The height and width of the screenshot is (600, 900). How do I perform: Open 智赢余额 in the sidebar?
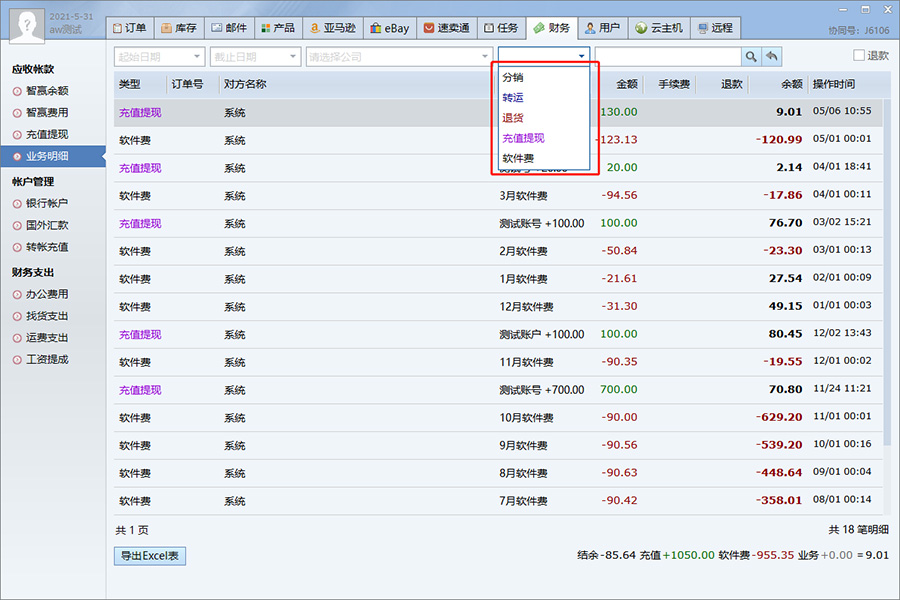click(47, 91)
